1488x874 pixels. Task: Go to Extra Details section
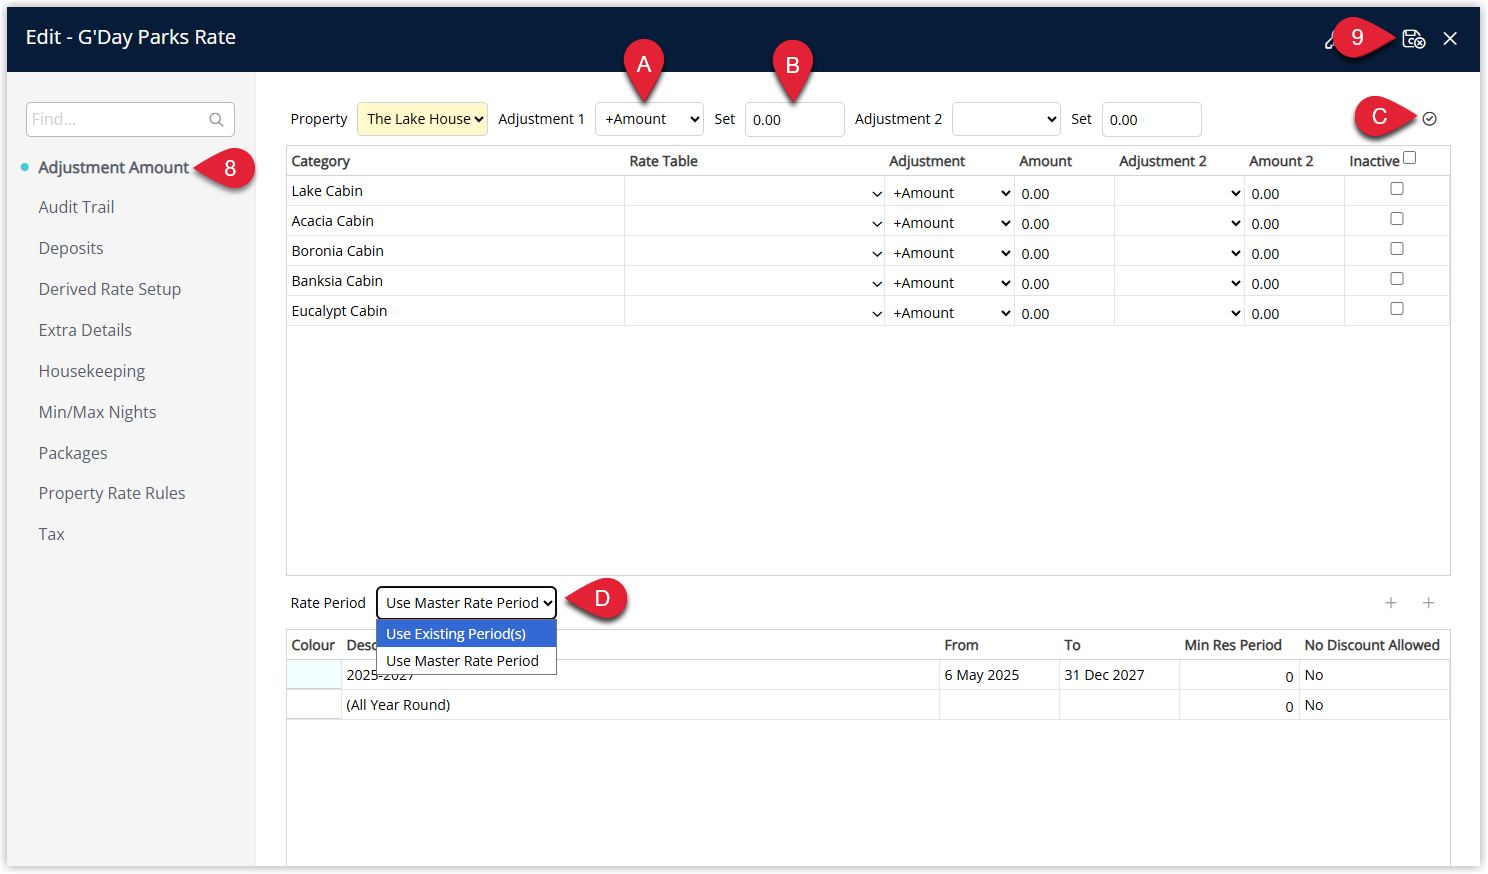85,331
